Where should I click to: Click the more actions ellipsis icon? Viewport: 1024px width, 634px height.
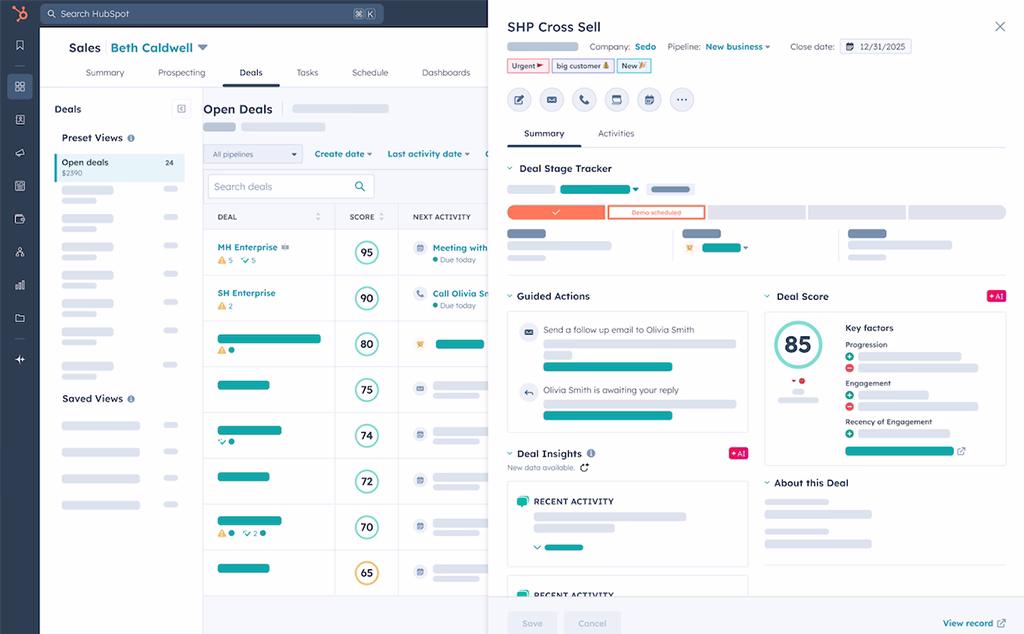pyautogui.click(x=683, y=99)
